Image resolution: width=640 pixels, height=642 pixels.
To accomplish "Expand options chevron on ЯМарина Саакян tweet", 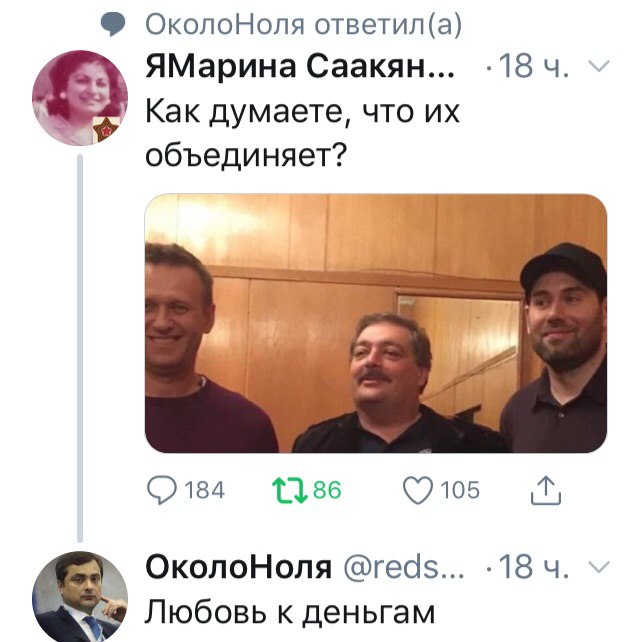I will tap(599, 66).
